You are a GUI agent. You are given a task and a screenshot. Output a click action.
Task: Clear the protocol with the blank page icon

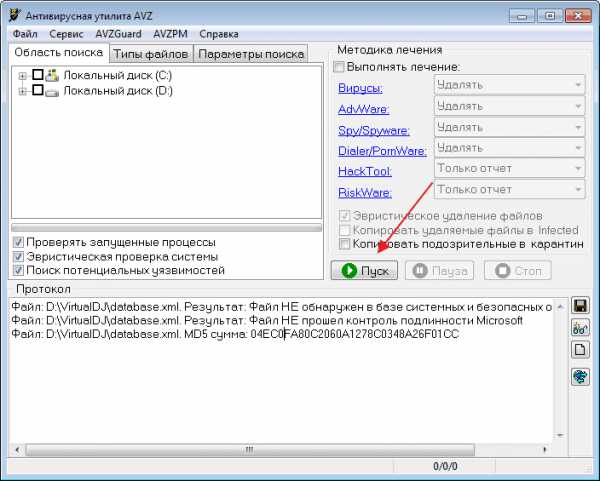tap(579, 349)
